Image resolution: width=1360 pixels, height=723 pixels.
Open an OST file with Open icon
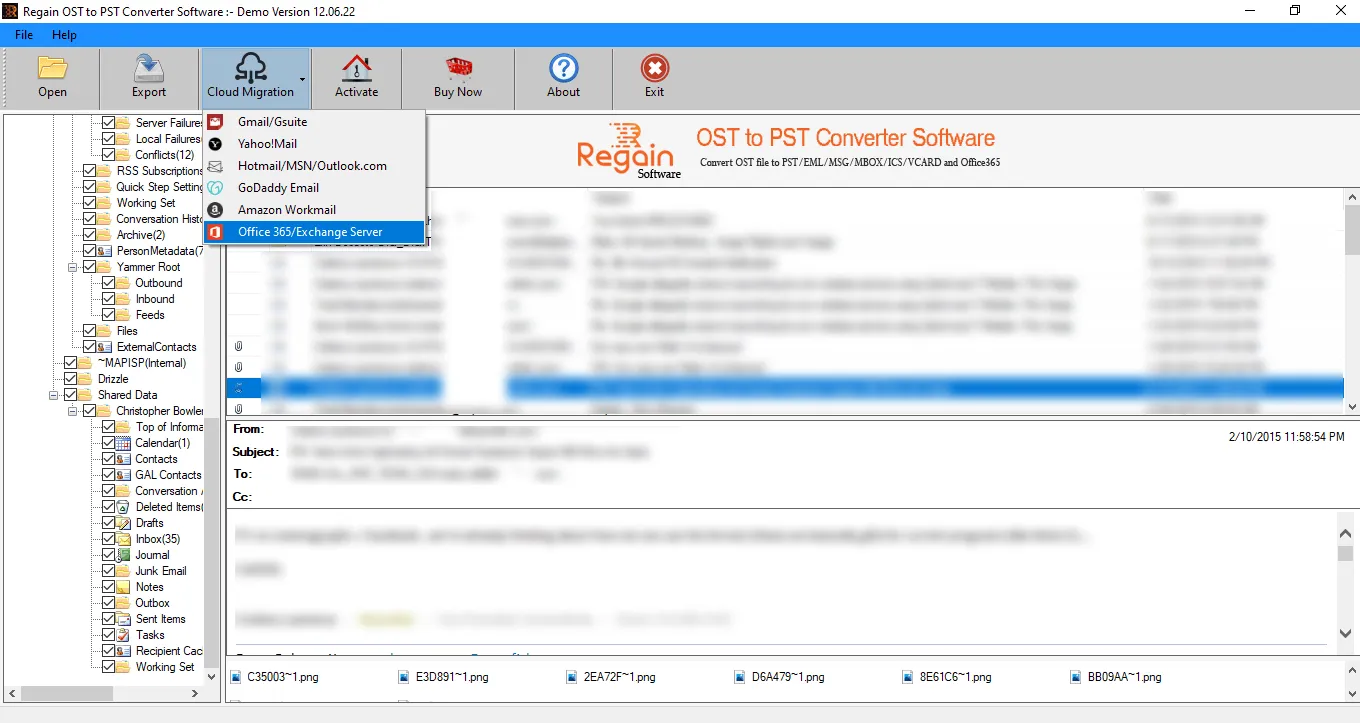pyautogui.click(x=52, y=68)
